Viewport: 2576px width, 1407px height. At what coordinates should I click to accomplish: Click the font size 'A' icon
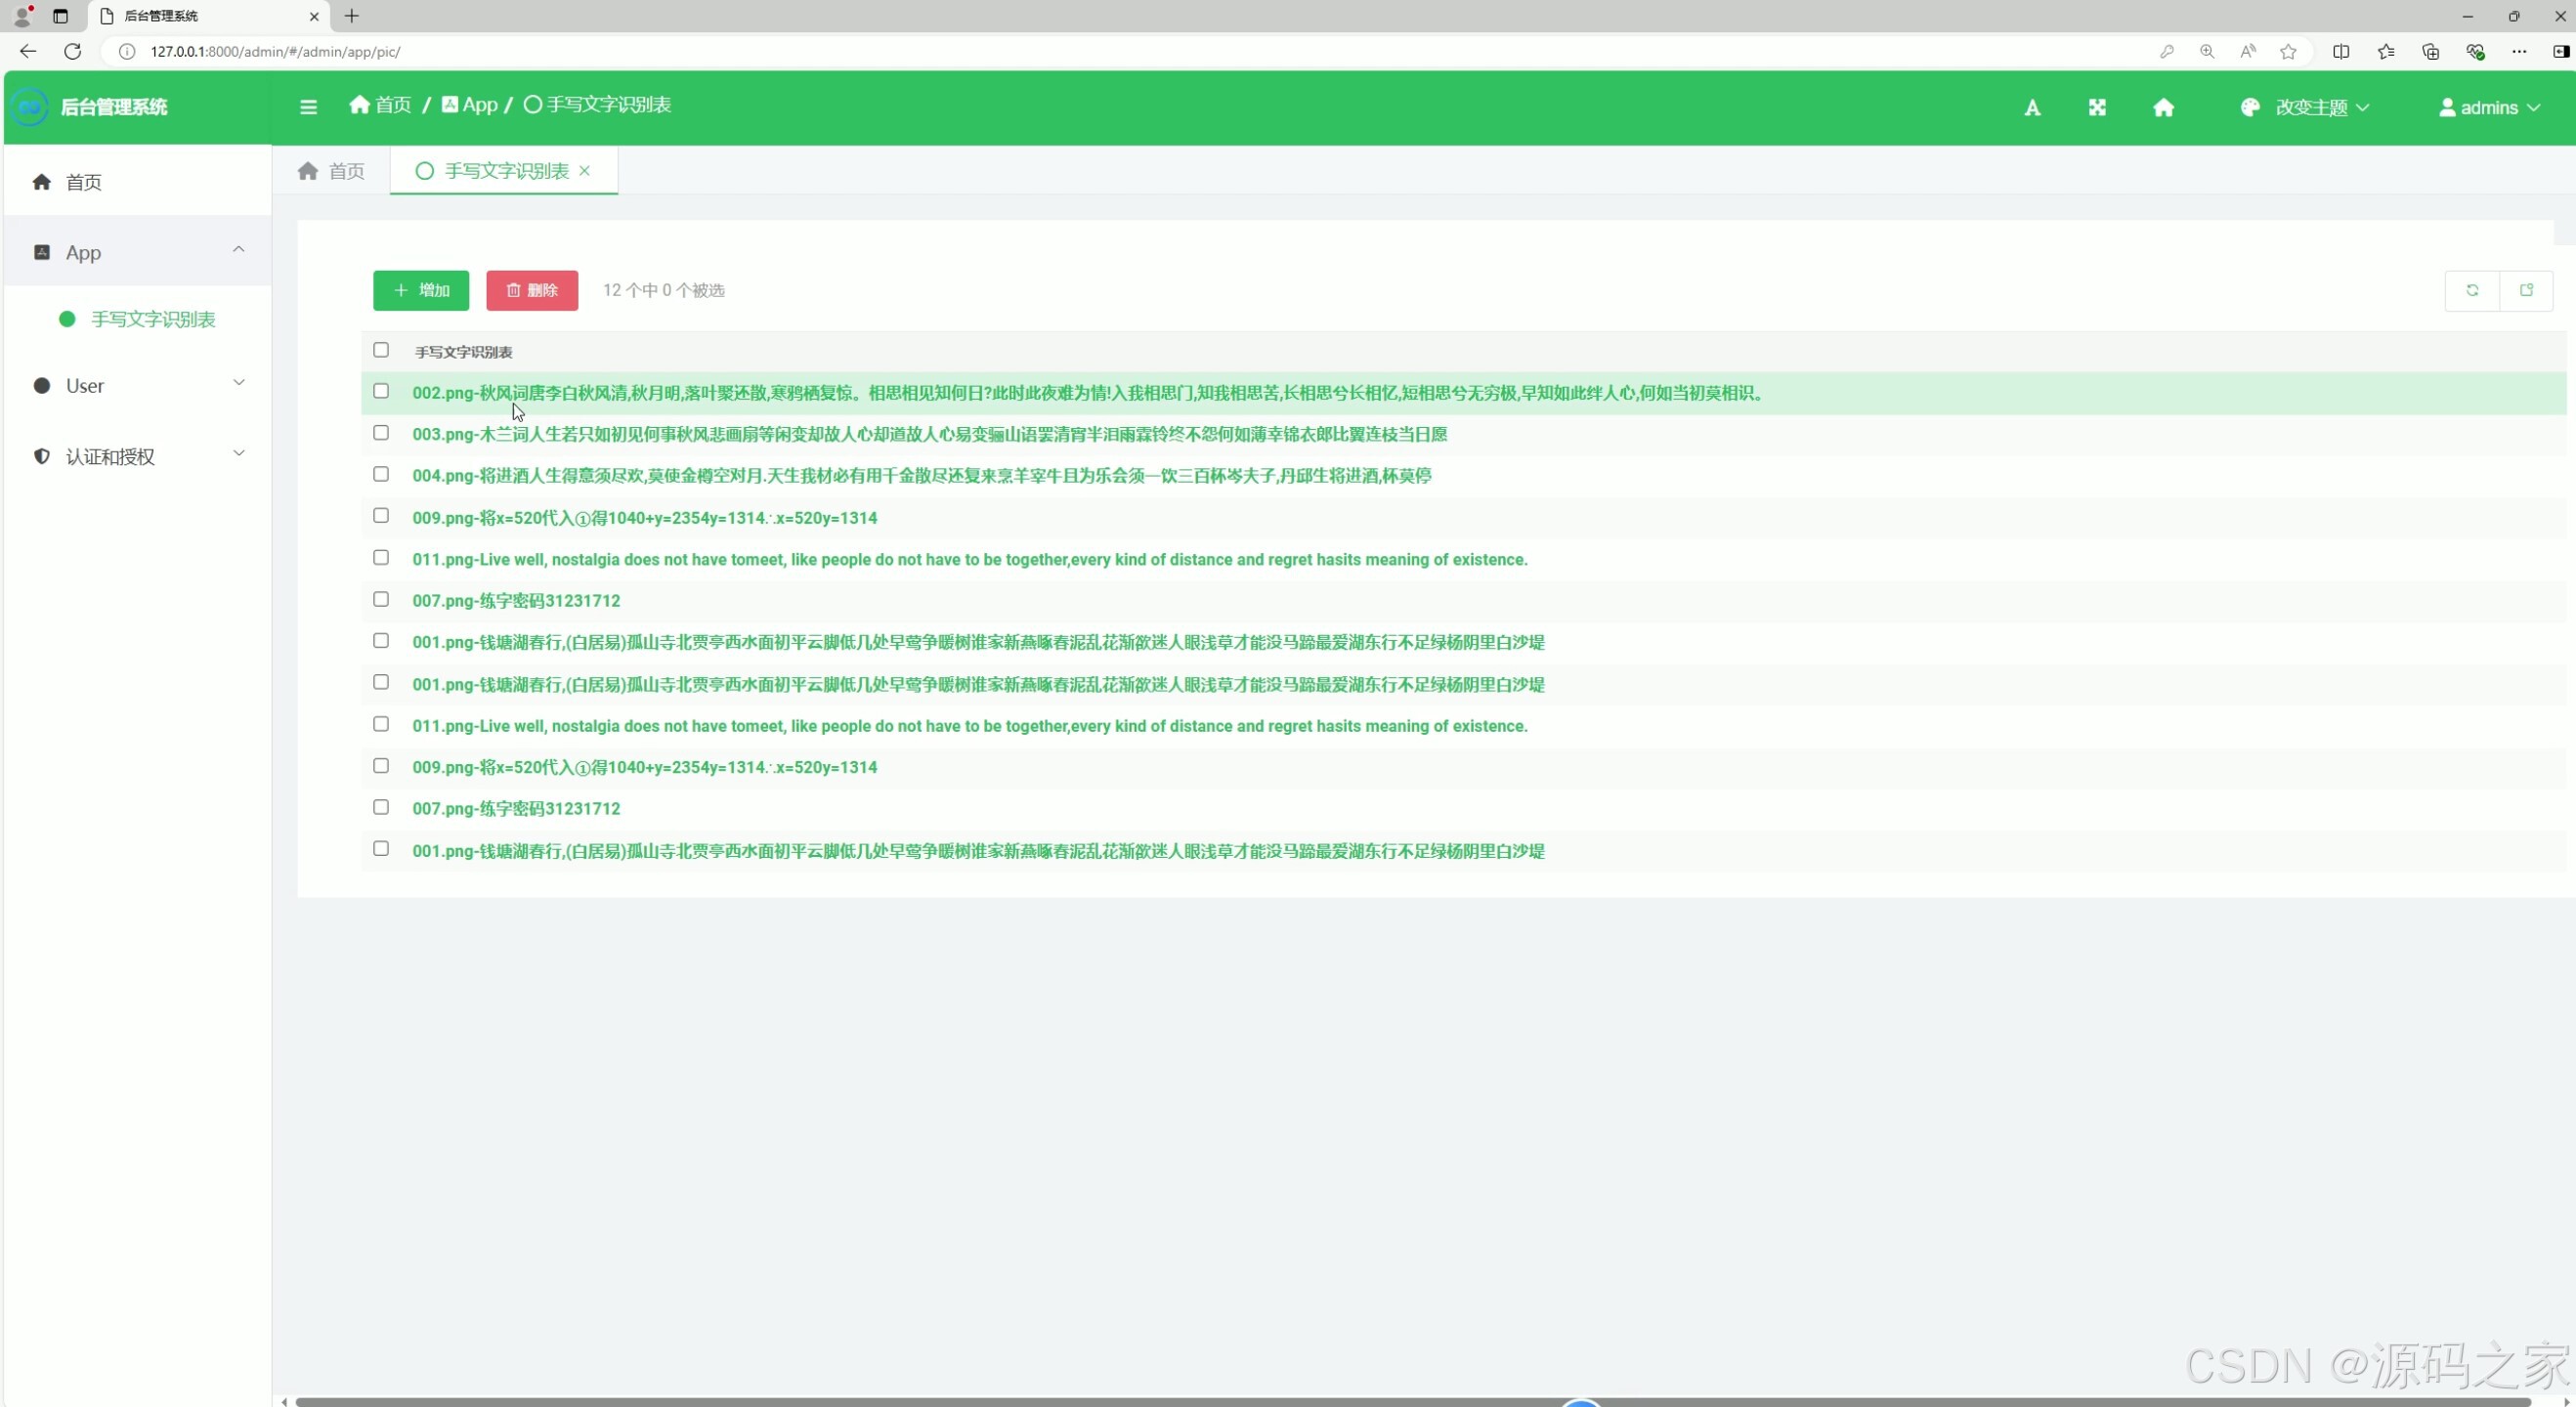[2032, 108]
